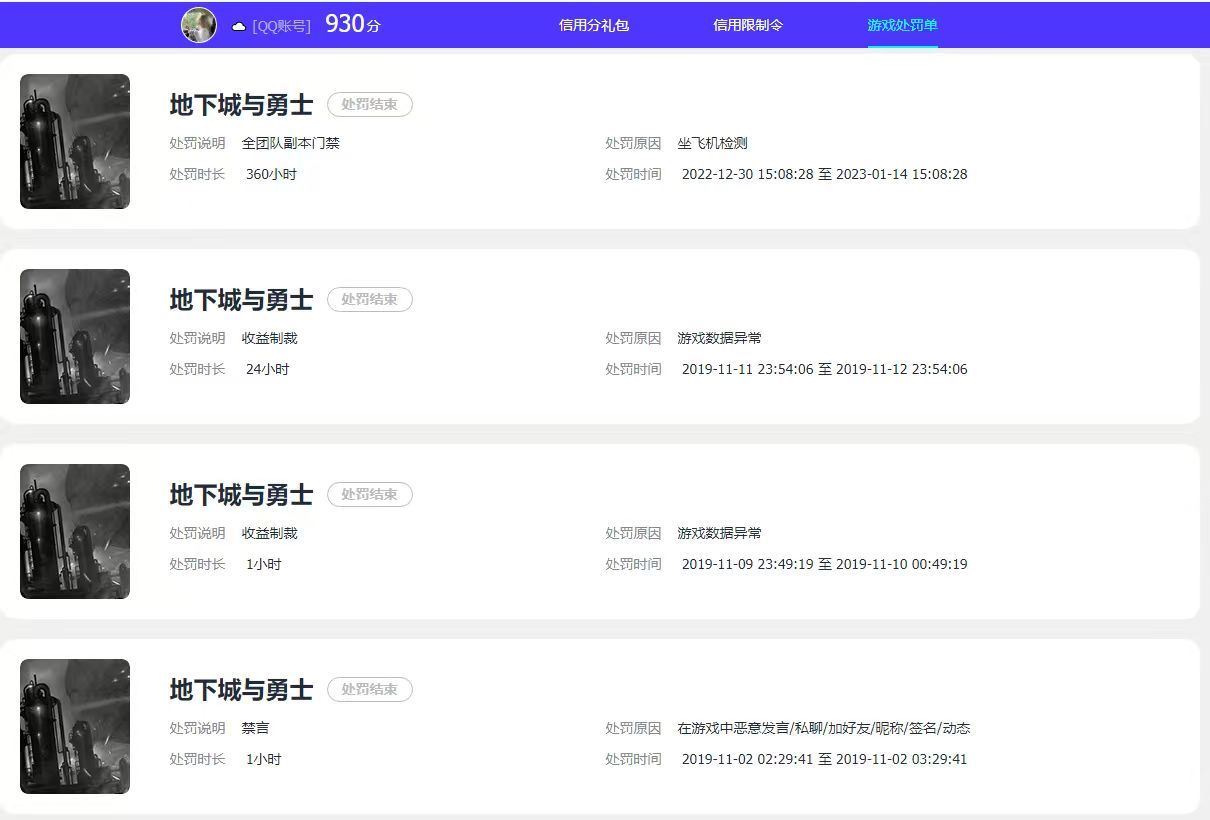The width and height of the screenshot is (1210, 820).
Task: Click 处罚结束 badge of the third punishment entry
Action: tap(370, 494)
